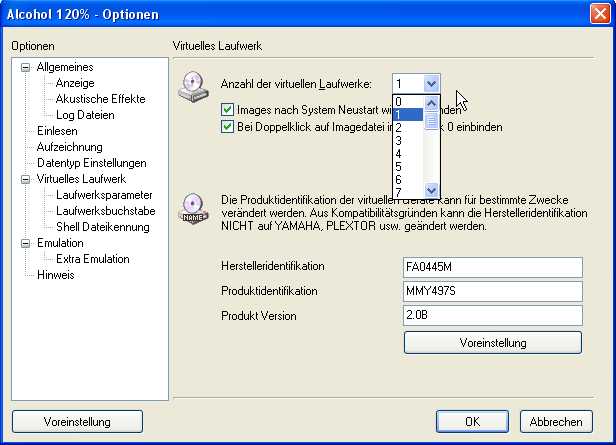
Task: Open Akustische Effekte options page
Action: [101, 99]
